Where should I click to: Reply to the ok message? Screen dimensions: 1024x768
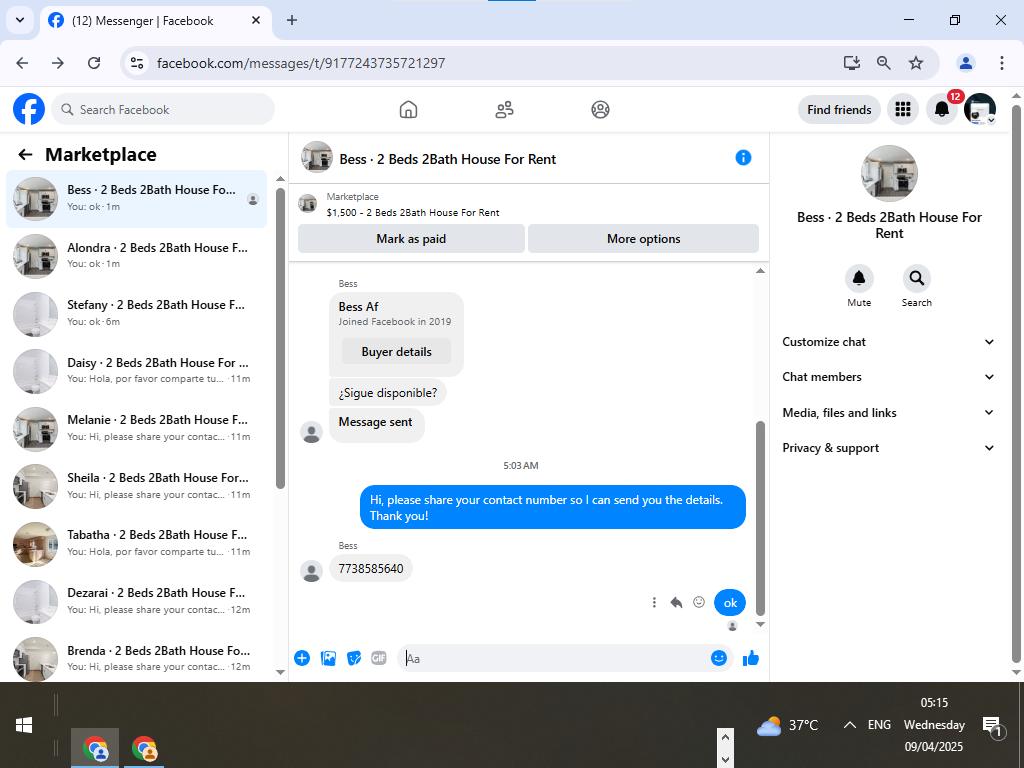click(x=676, y=602)
